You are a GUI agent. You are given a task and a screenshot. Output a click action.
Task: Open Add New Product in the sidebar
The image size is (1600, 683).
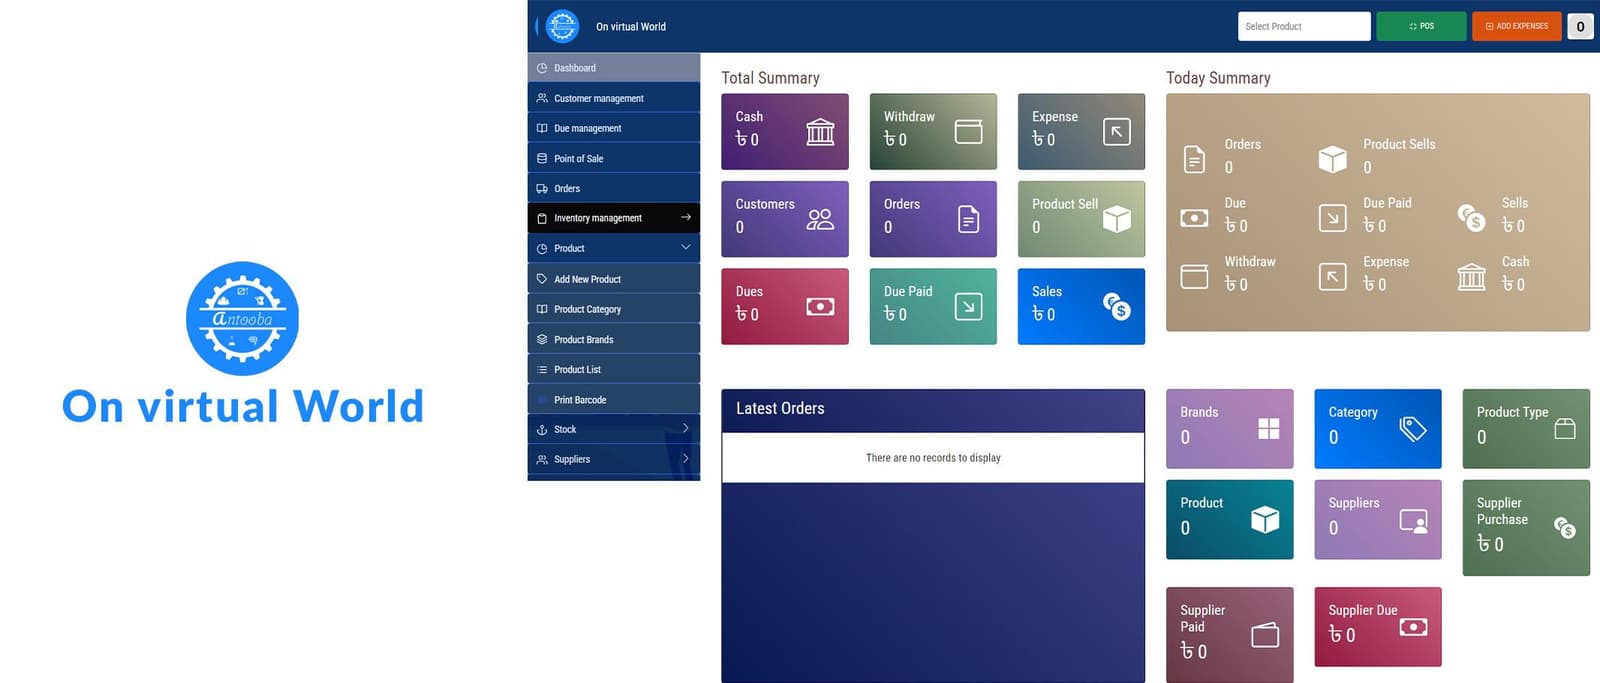click(614, 279)
